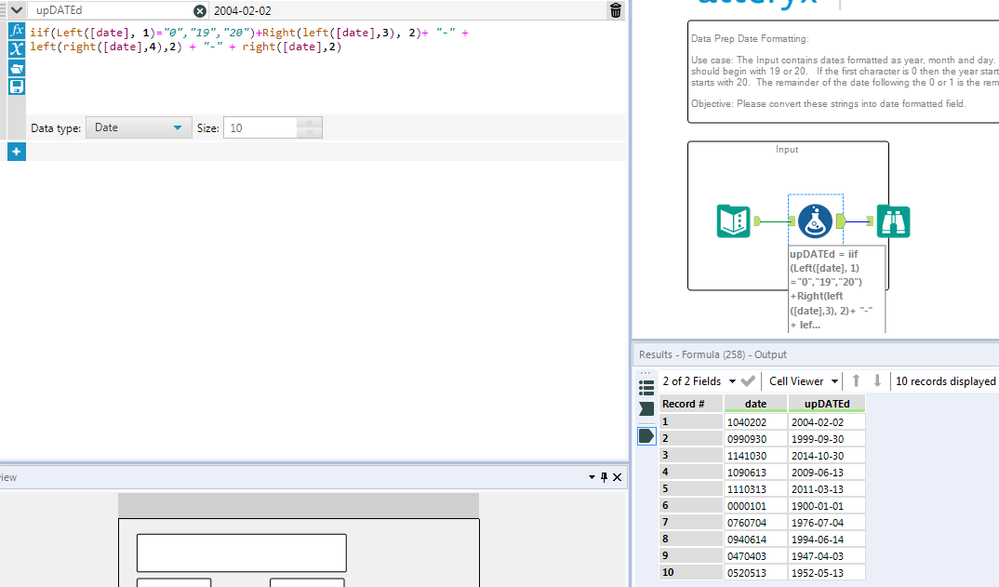Add a new expression with plus button
This screenshot has width=999, height=587.
tap(17, 152)
